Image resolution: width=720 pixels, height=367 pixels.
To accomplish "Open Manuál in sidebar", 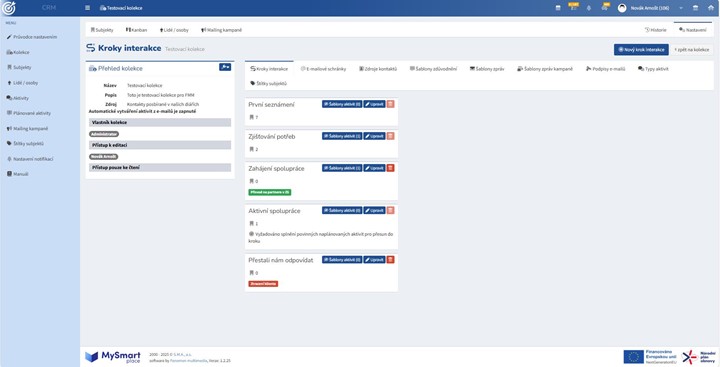I will coord(17,174).
